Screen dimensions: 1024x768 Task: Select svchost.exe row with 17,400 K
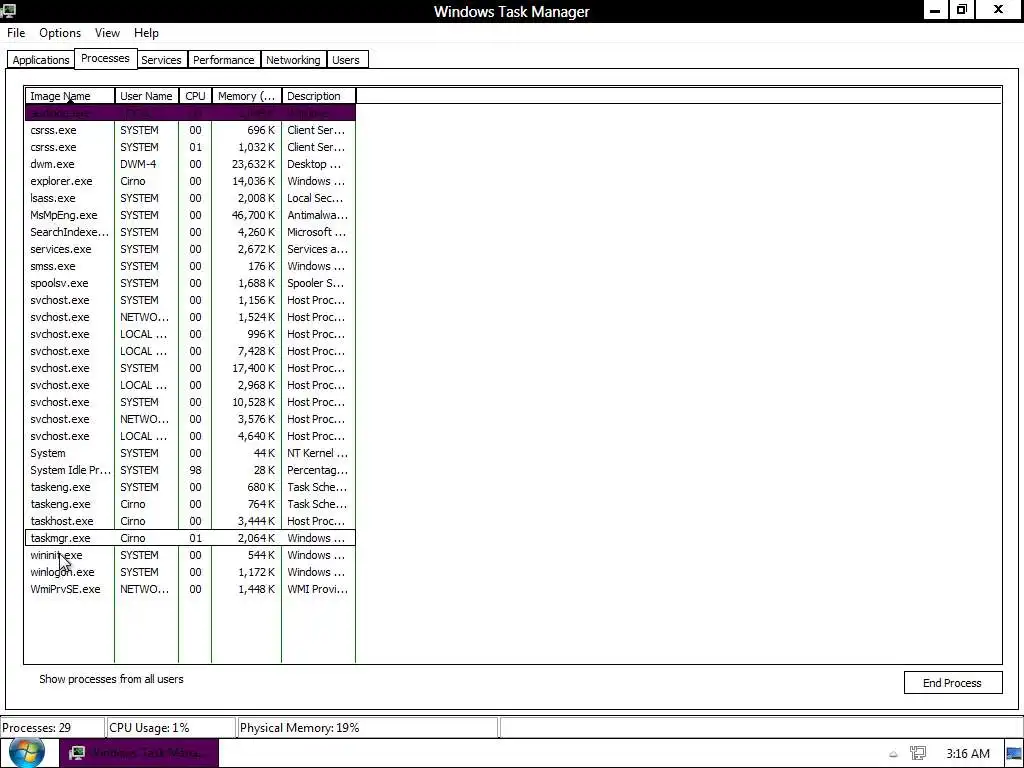point(190,368)
